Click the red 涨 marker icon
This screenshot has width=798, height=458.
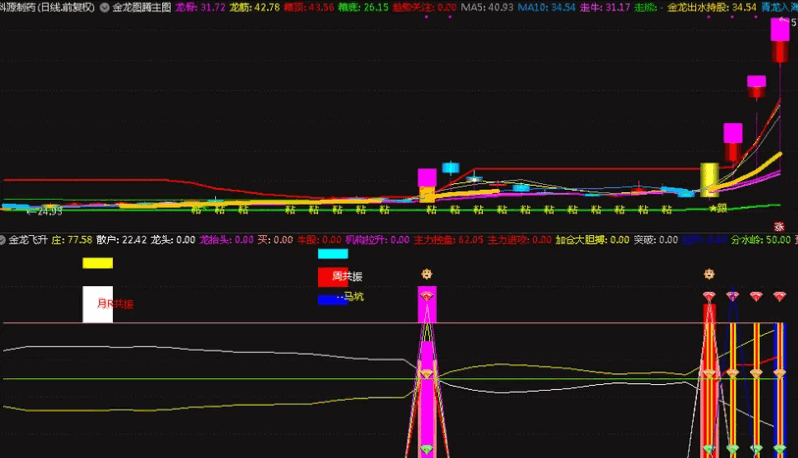779,226
